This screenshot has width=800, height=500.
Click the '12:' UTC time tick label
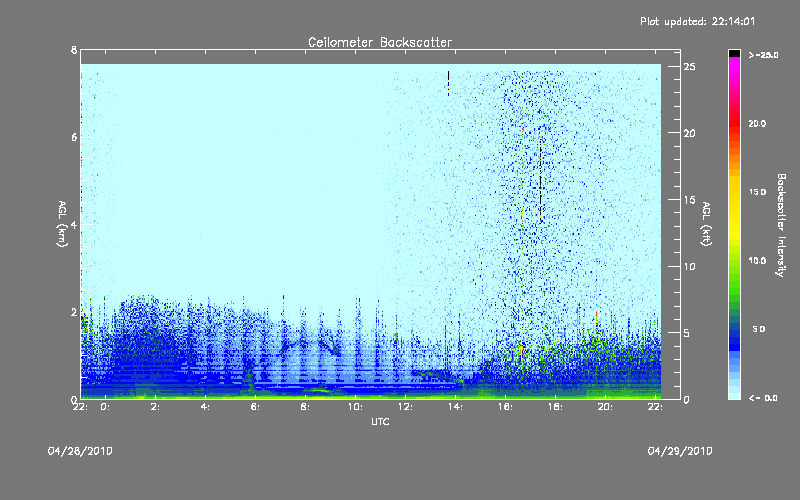[x=405, y=407]
